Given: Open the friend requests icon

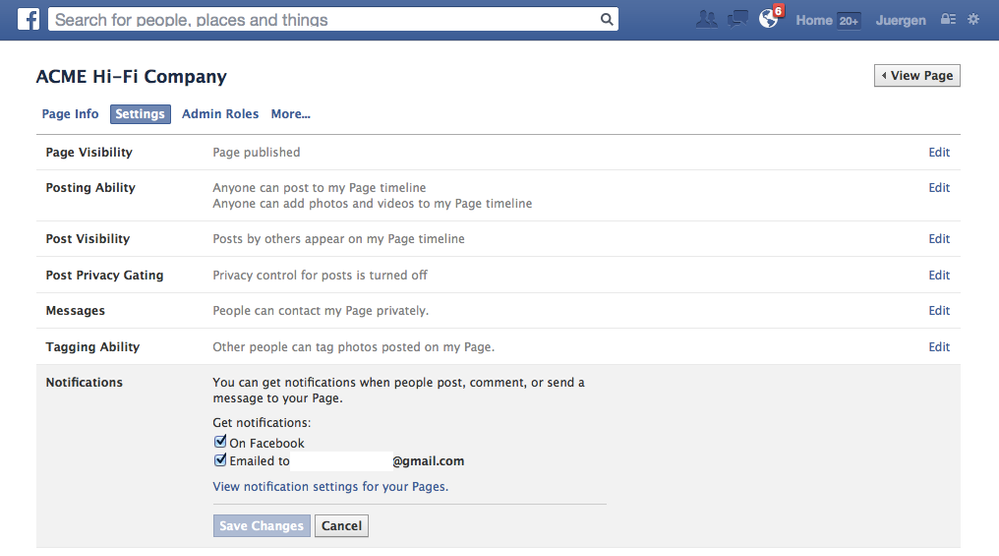Looking at the screenshot, I should tap(706, 19).
